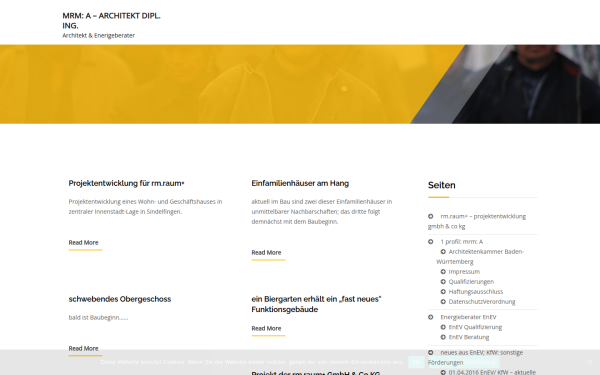The image size is (600, 375).
Task: Click Read More under Einfamilienhäuser am Hang
Action: [266, 253]
